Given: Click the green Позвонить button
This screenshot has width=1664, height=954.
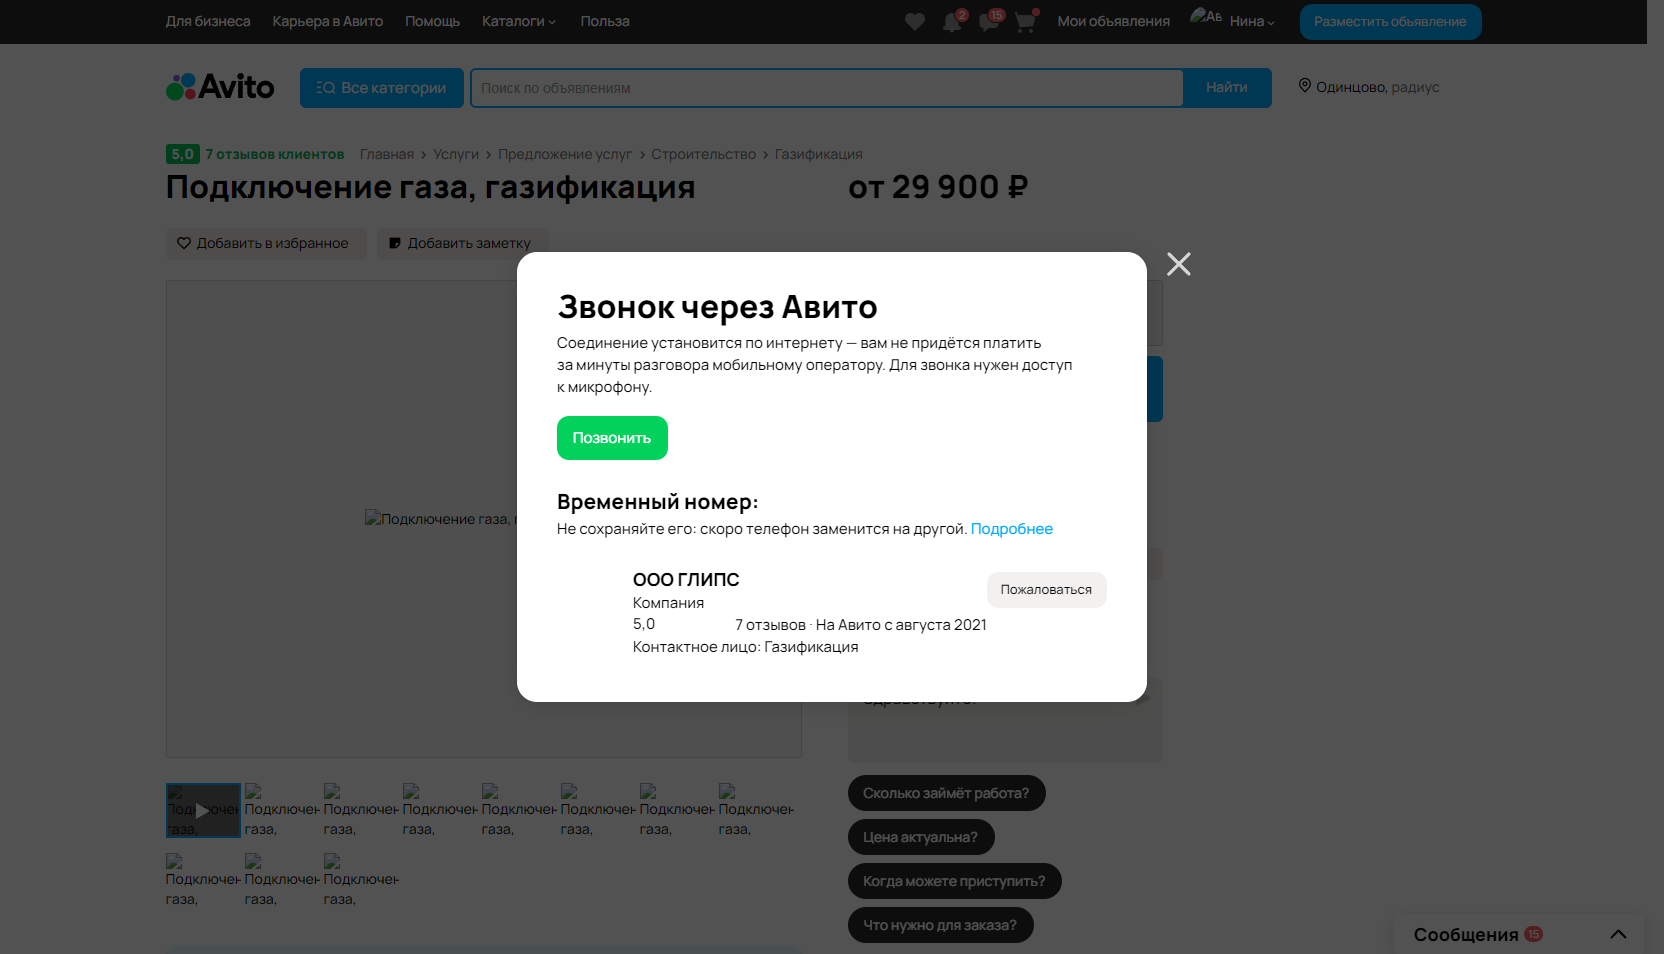Looking at the screenshot, I should (x=612, y=438).
